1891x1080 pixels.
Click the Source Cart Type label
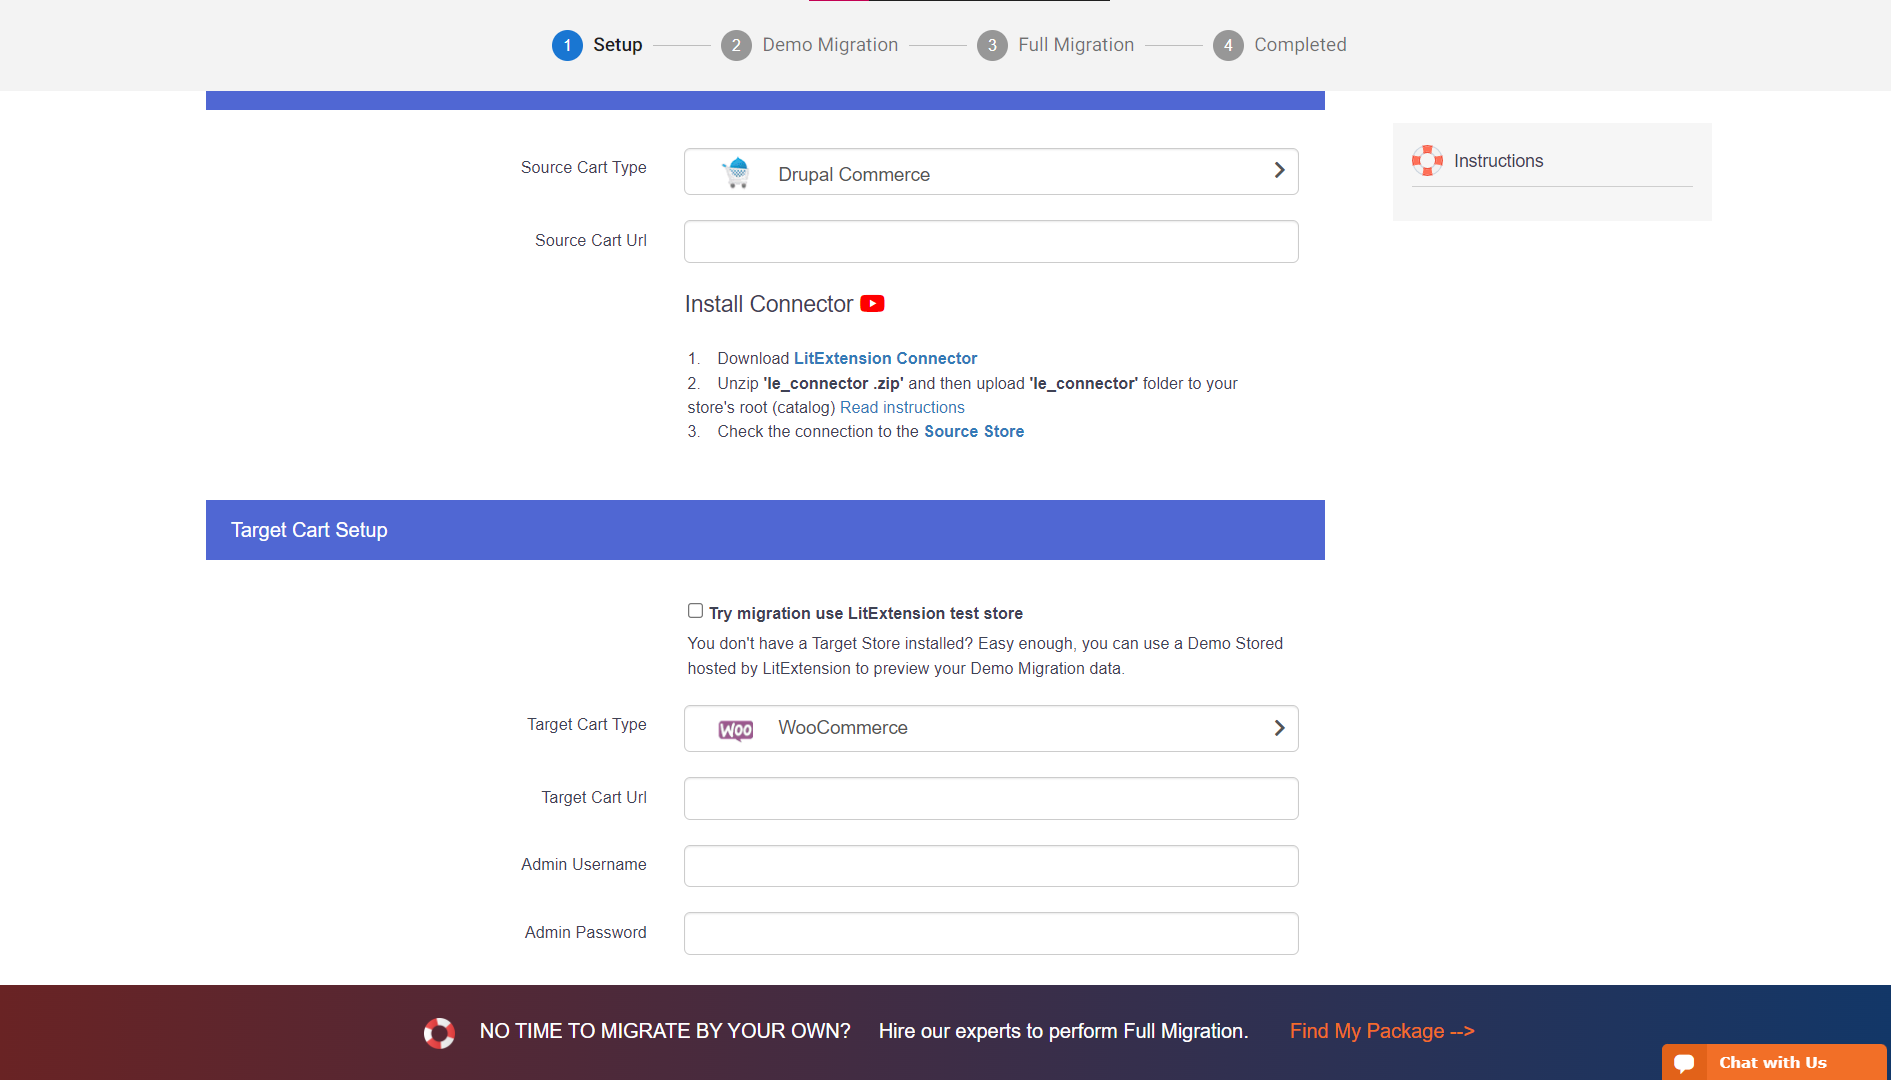tap(583, 167)
